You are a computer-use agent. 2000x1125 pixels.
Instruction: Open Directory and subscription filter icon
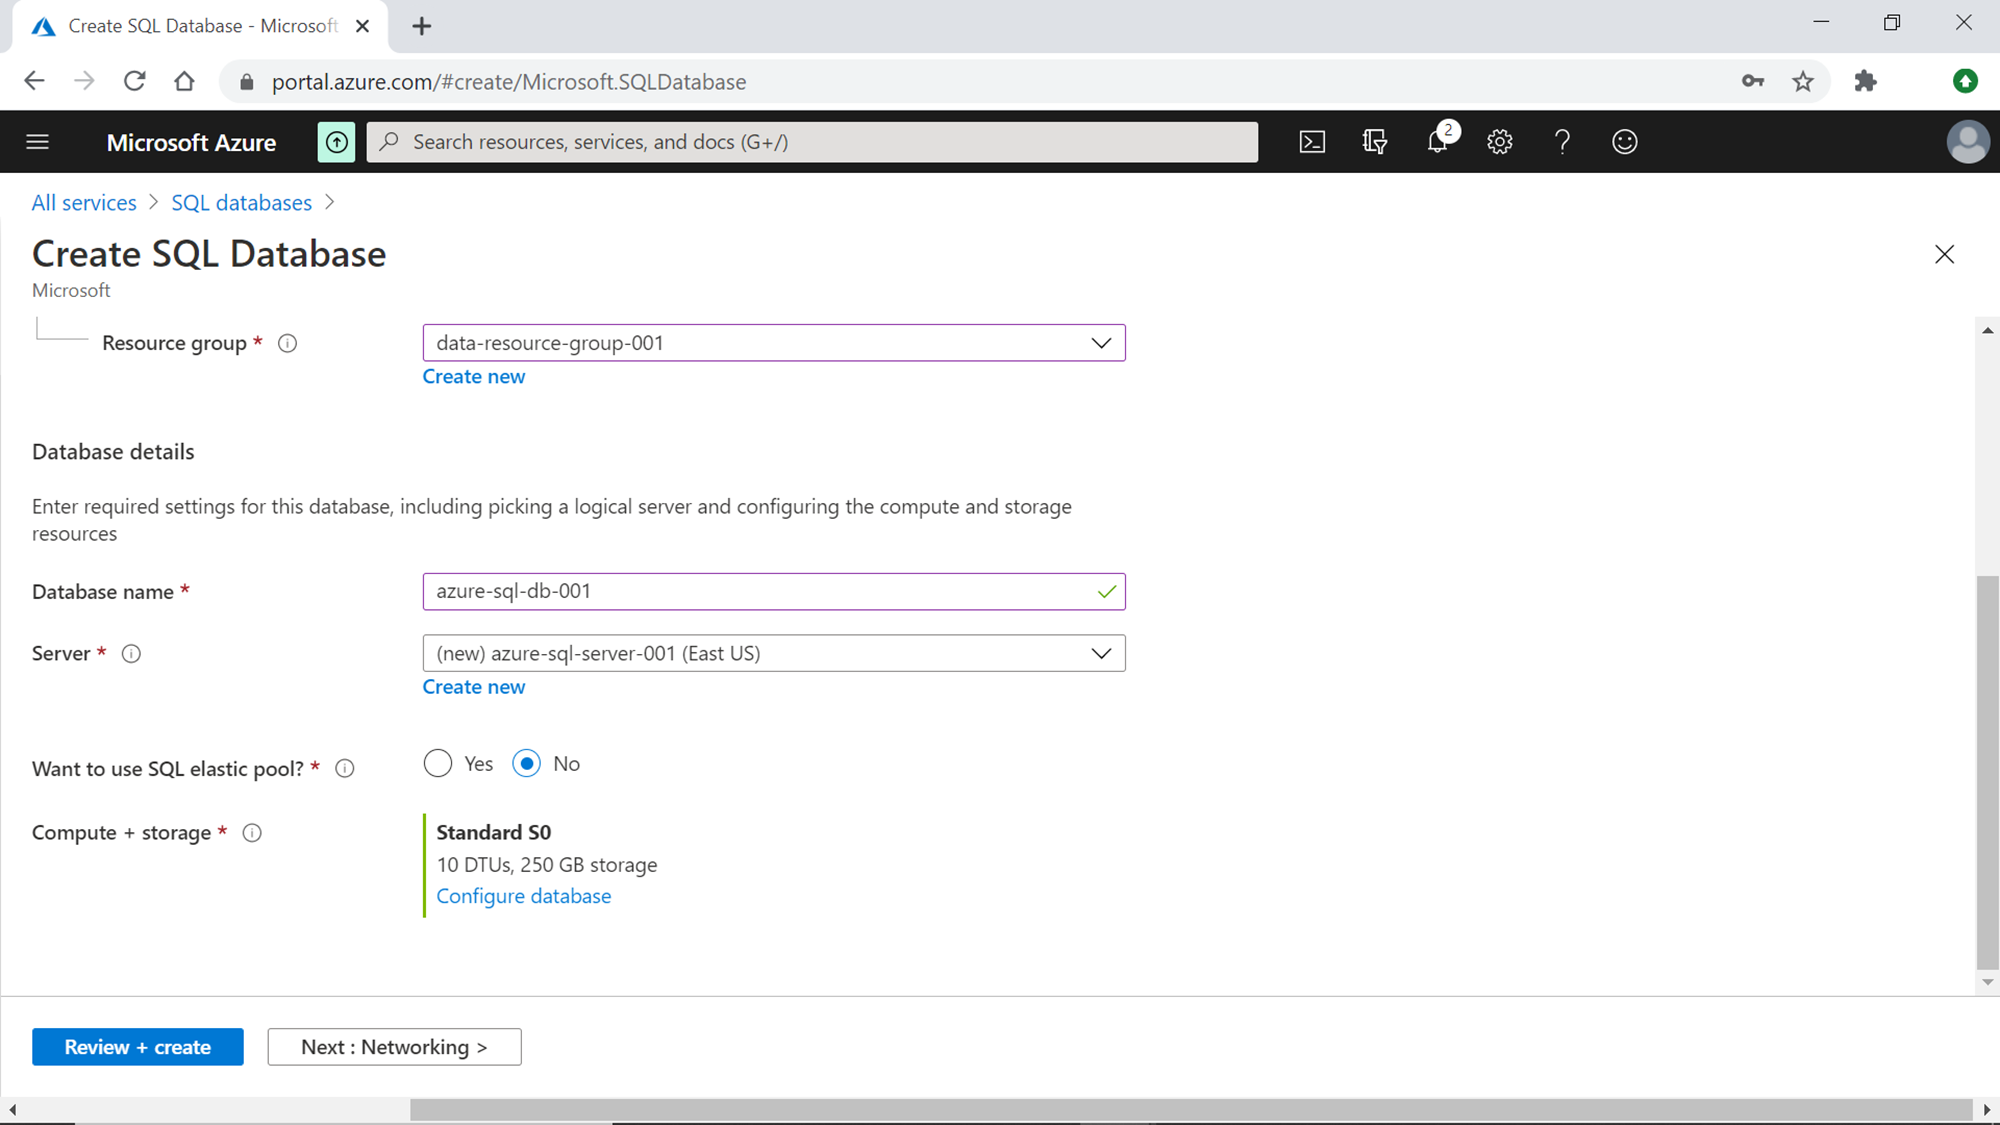coord(1375,142)
